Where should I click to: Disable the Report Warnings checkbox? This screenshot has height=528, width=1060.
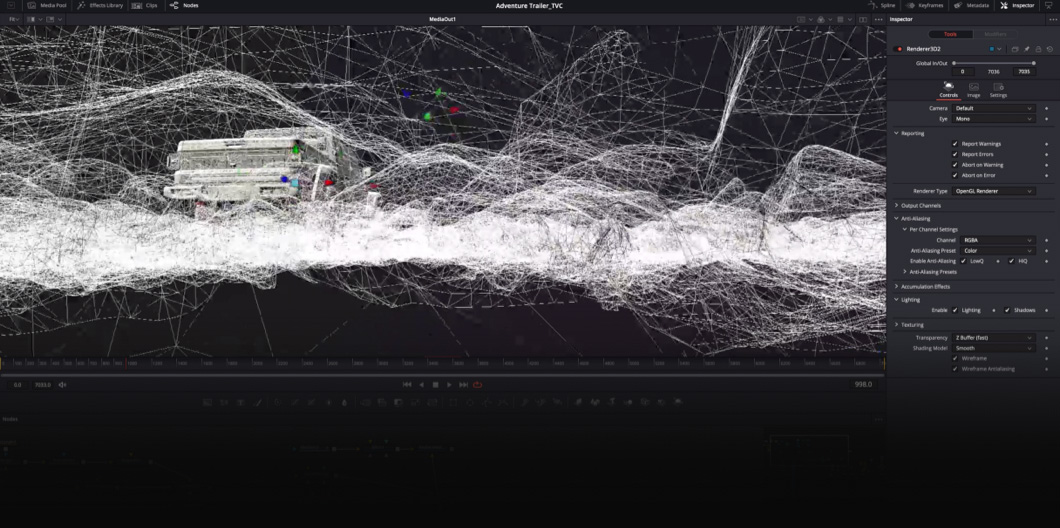click(955, 144)
